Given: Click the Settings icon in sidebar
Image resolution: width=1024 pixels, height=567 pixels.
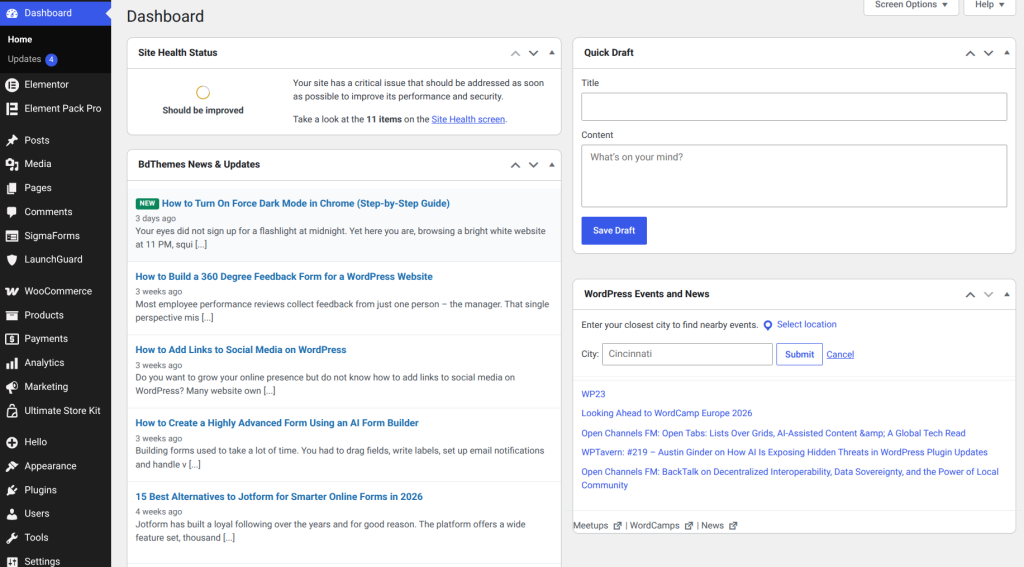Looking at the screenshot, I should click(12, 561).
